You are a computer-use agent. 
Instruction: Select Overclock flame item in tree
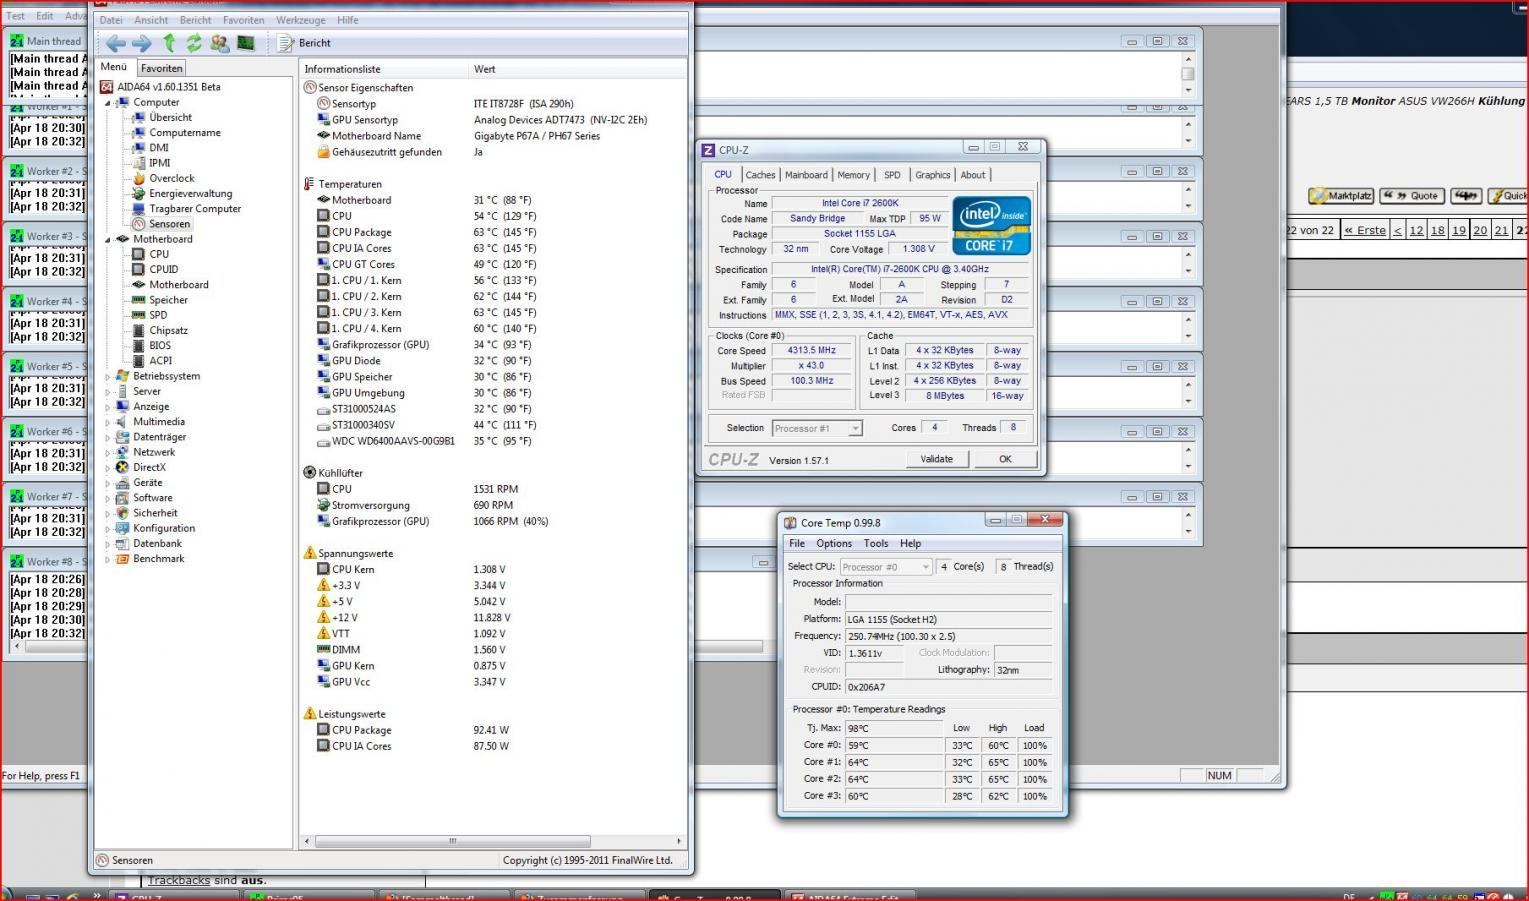171,178
